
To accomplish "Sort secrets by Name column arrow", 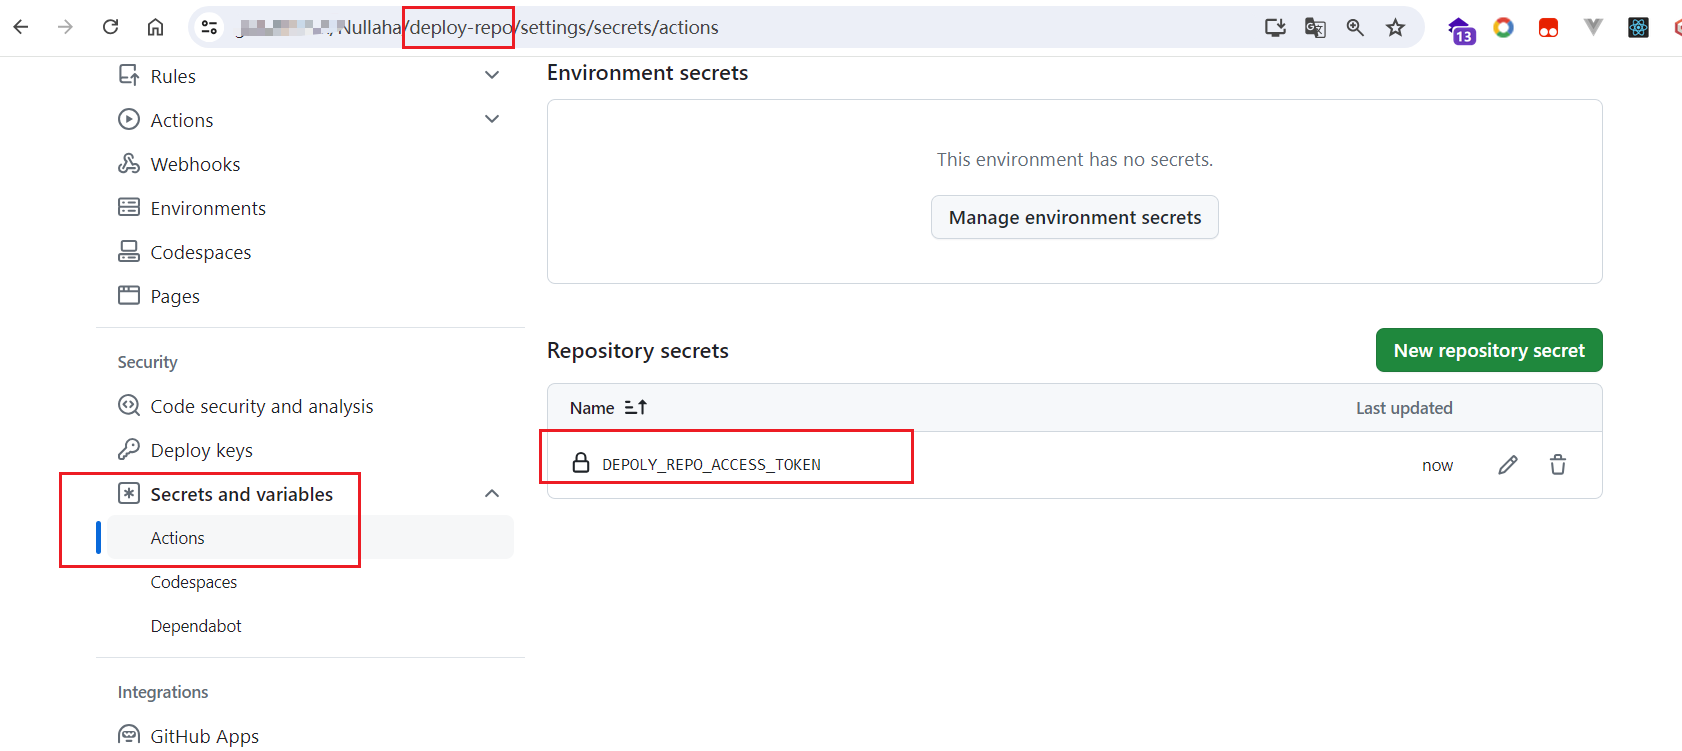I will (636, 408).
